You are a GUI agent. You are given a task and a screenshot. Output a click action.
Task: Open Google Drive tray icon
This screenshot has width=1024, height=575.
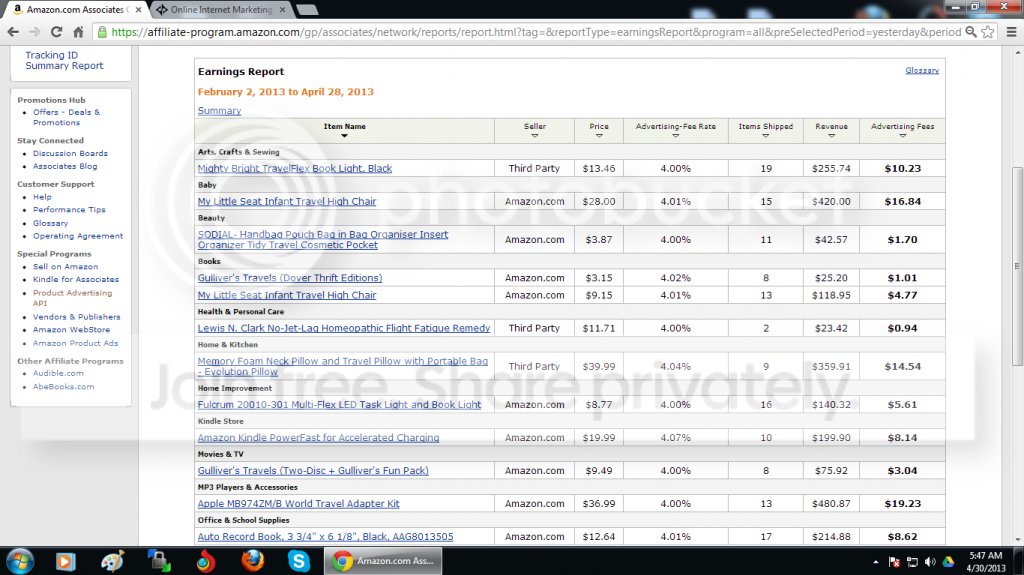[948, 562]
